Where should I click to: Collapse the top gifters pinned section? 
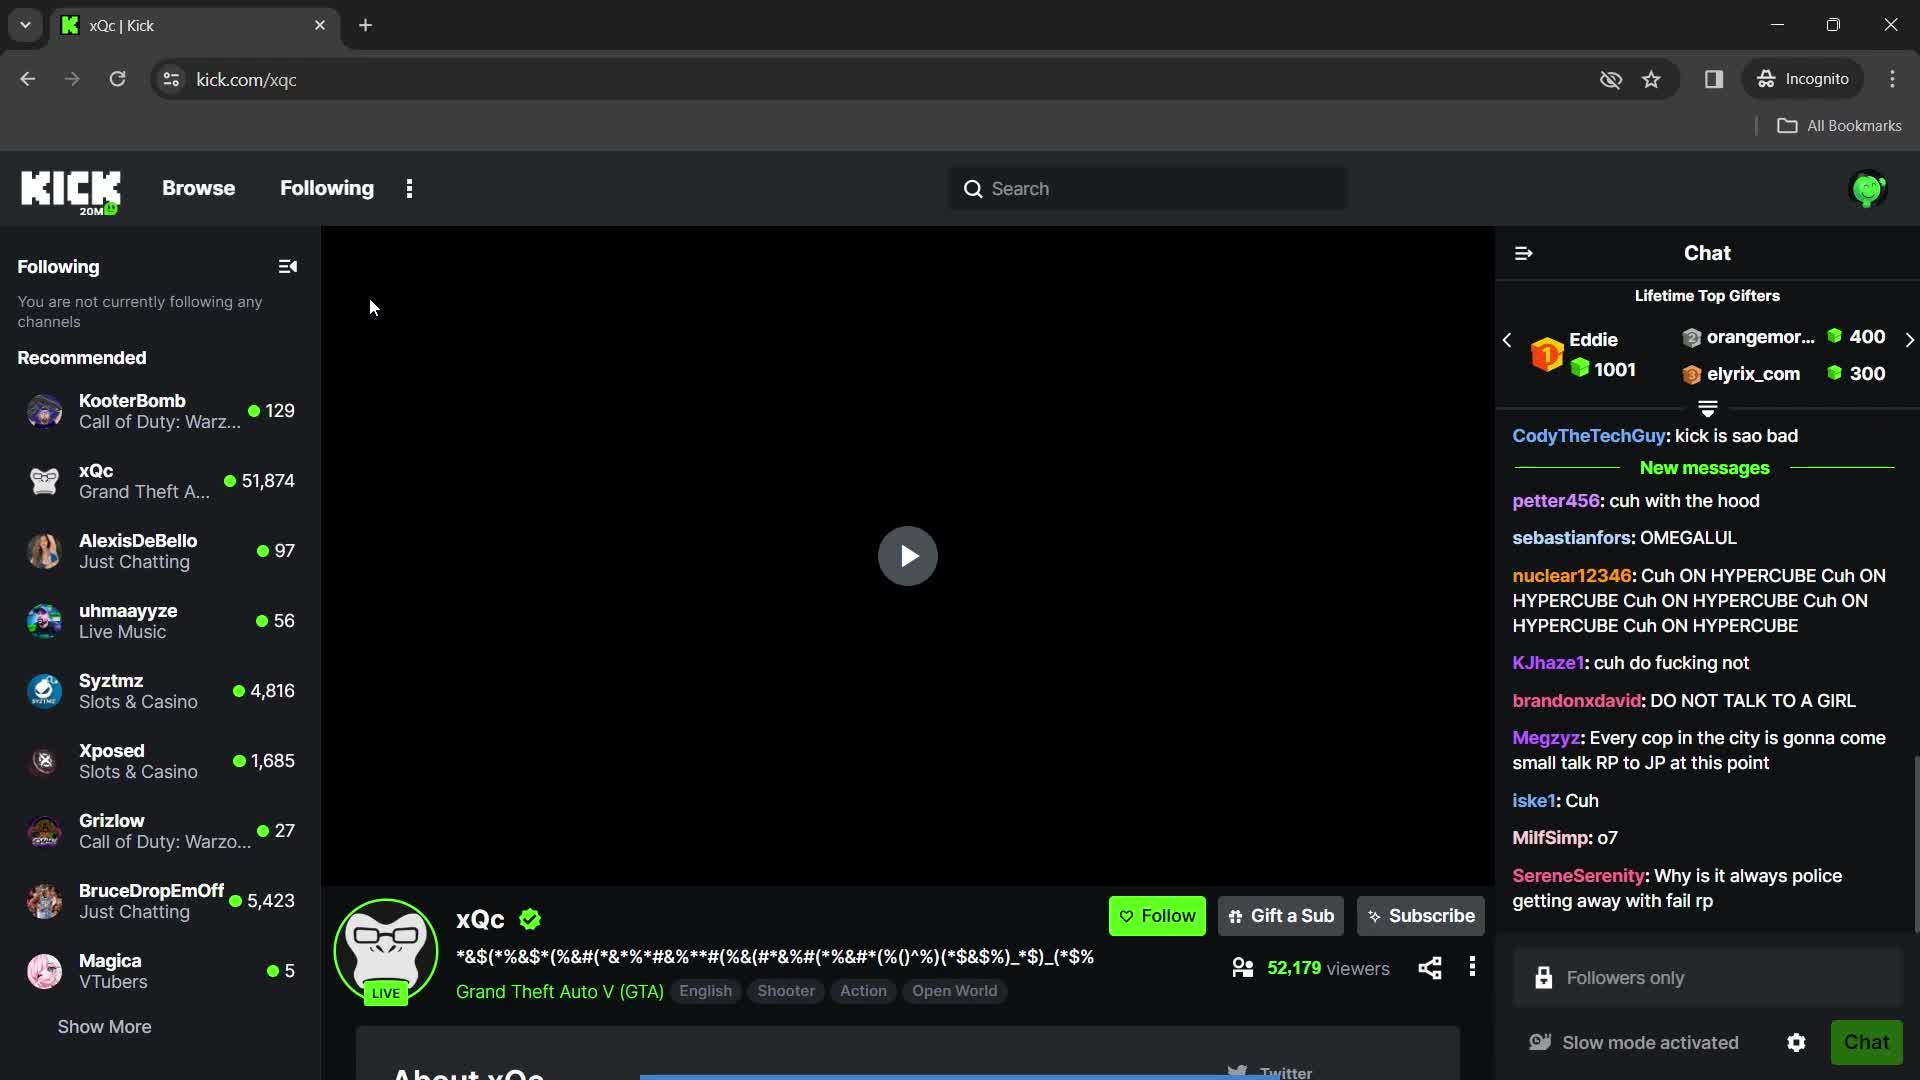click(x=1708, y=408)
